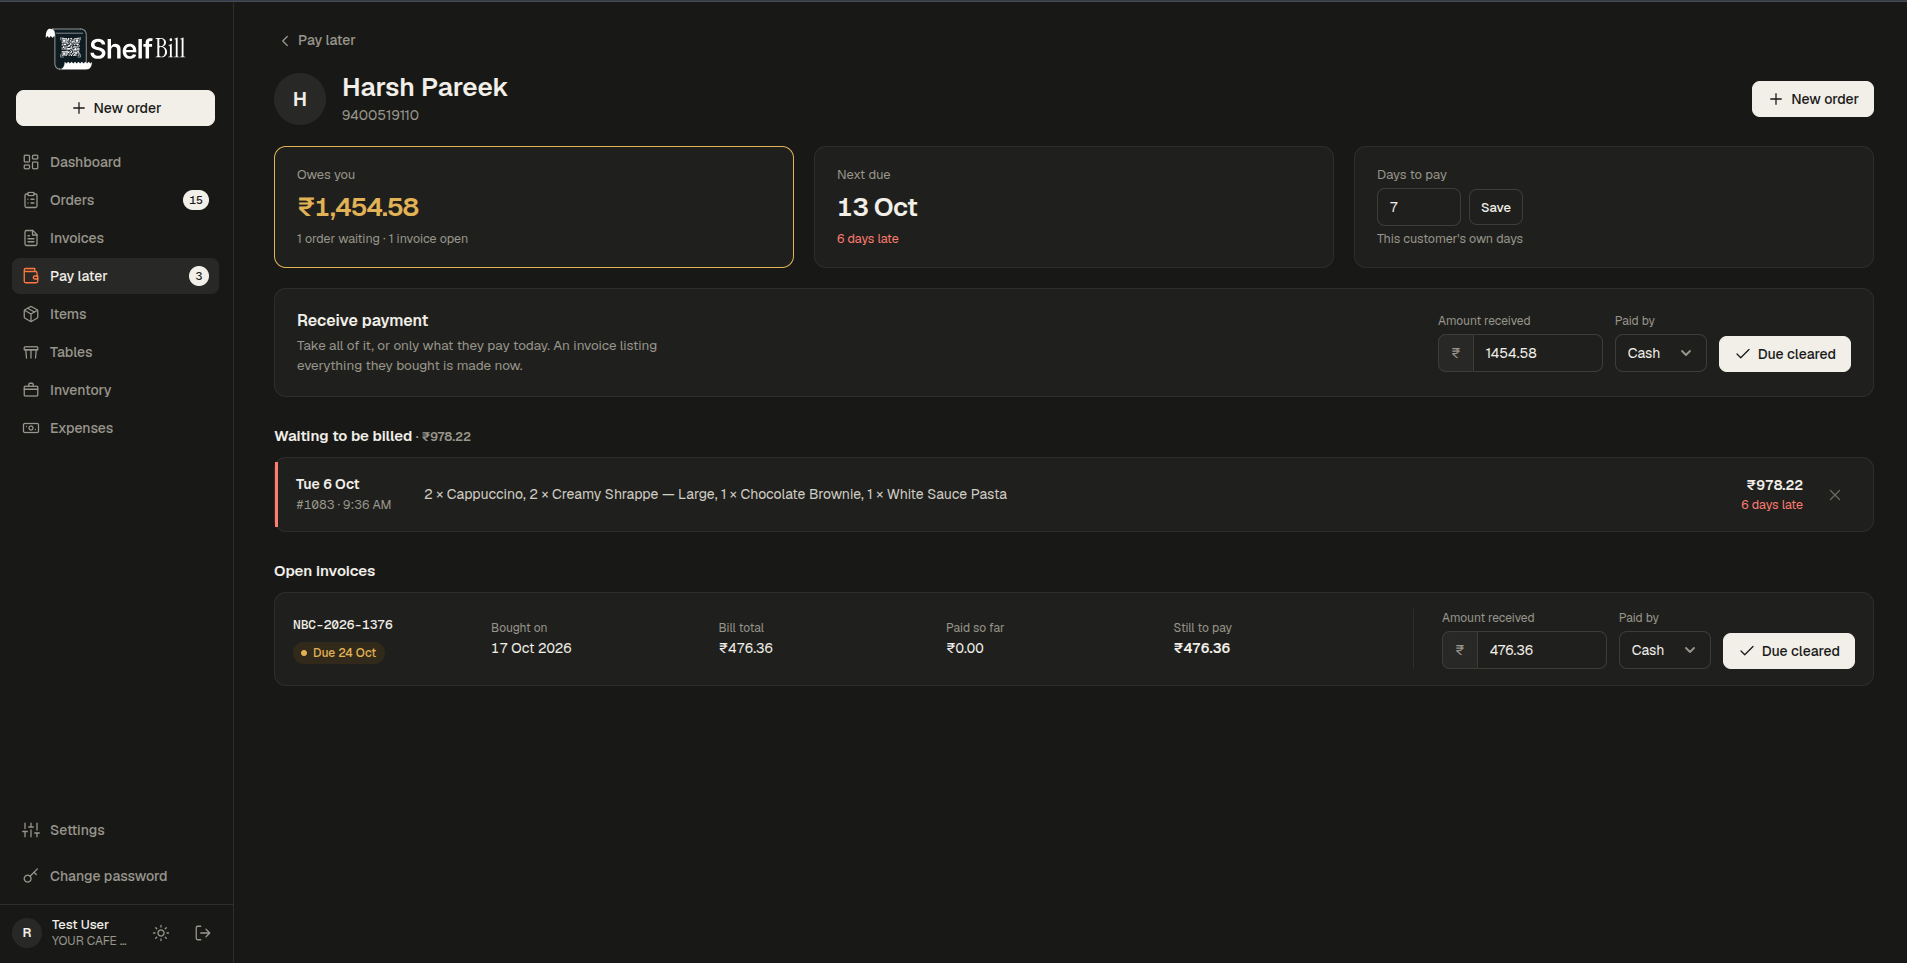Click the Owes you ₹1,454.58 card

pos(534,207)
